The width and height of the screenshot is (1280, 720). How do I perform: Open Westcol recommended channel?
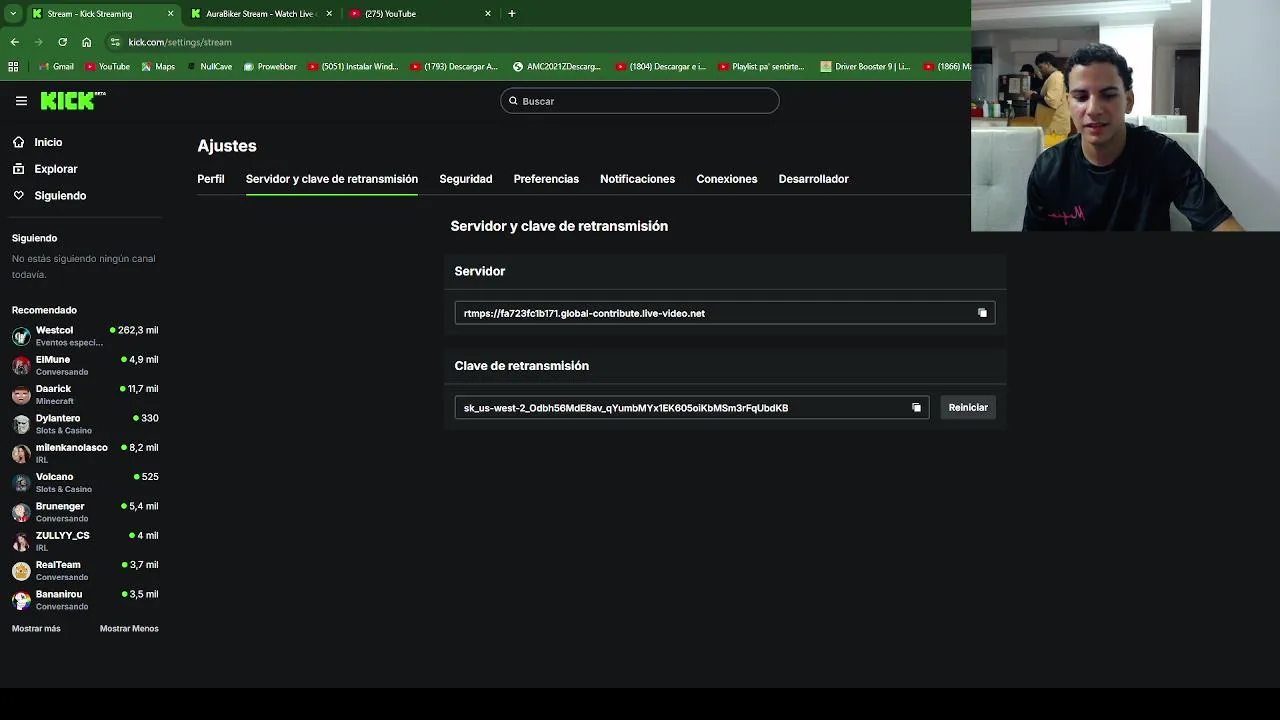pos(85,336)
